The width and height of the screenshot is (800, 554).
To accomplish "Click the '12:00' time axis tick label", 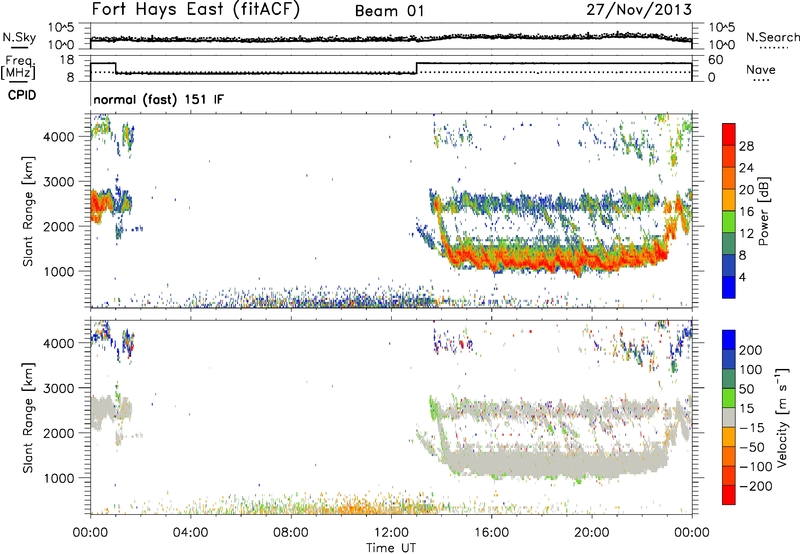I will point(391,533).
